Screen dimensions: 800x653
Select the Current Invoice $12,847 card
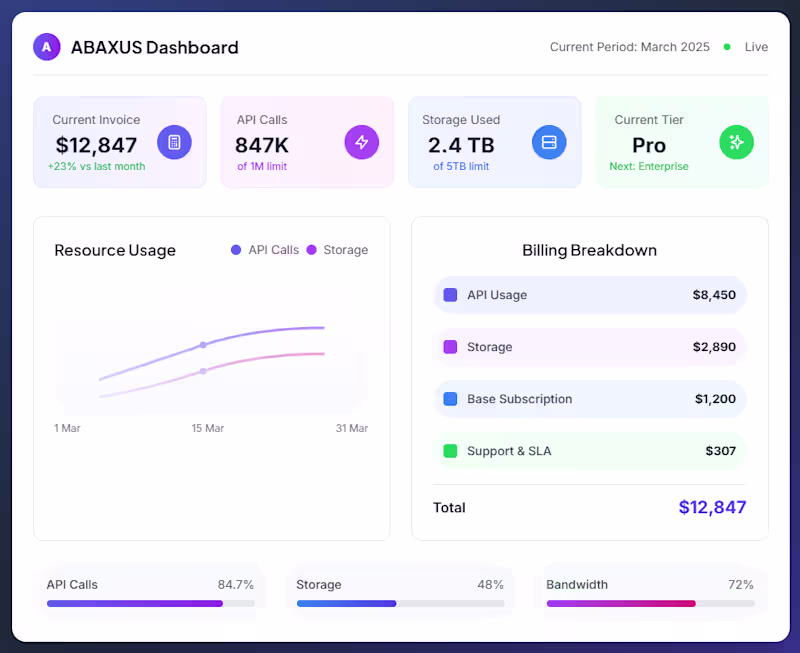coord(120,142)
